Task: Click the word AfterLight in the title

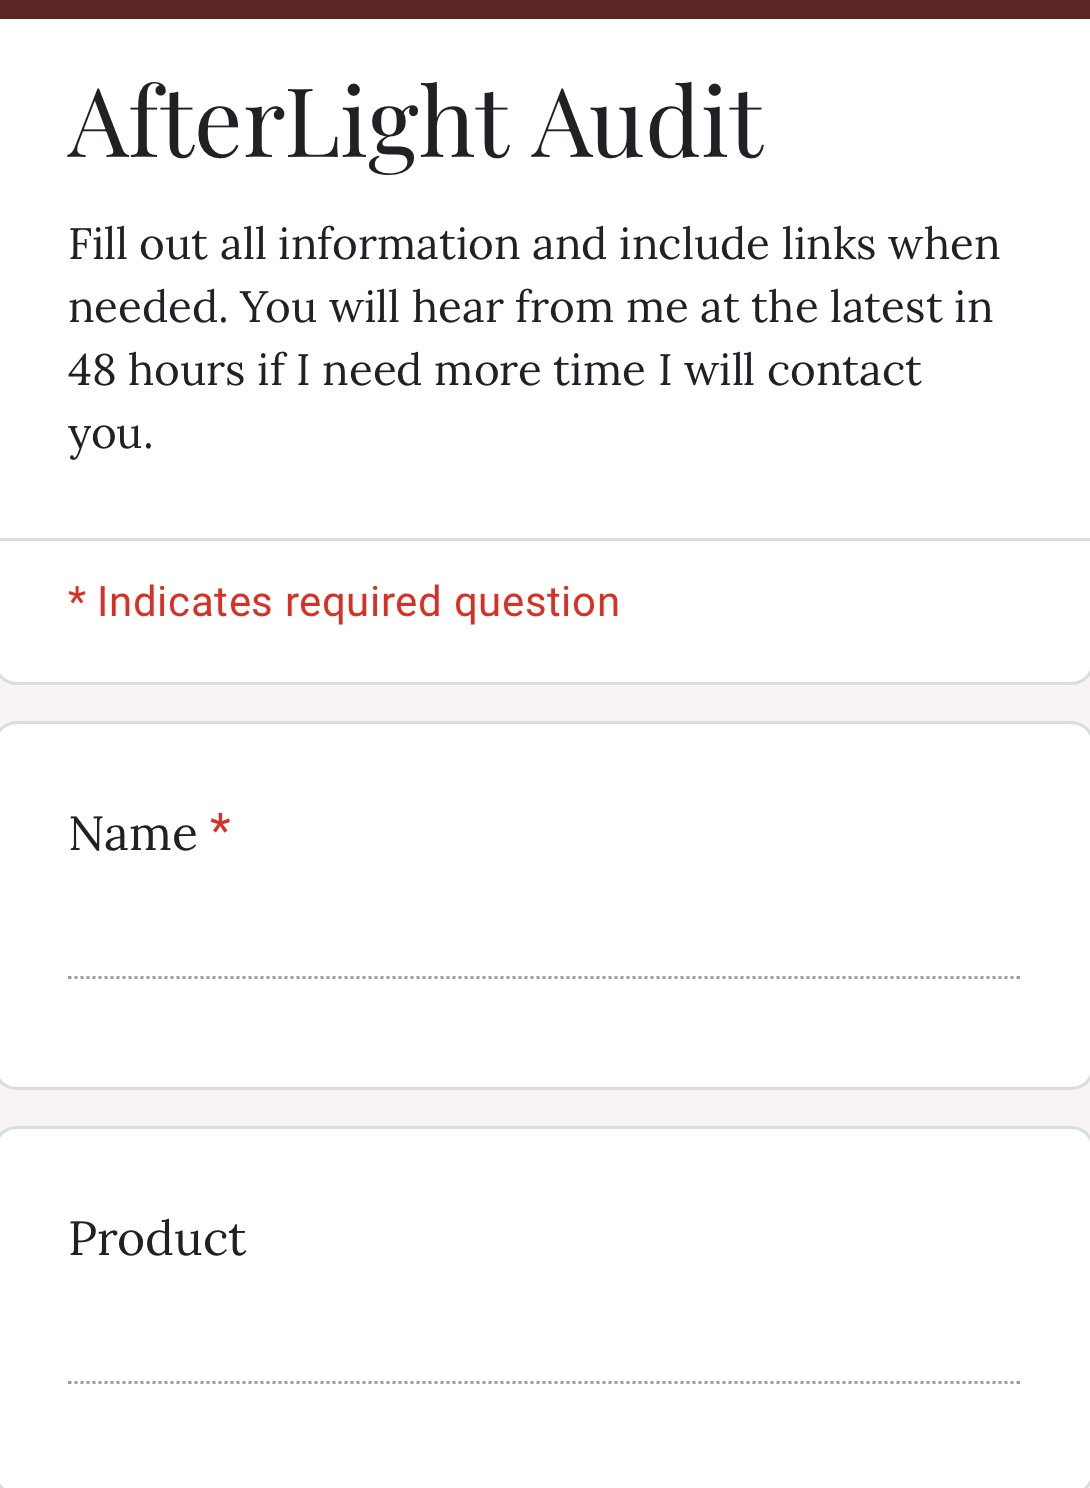Action: click(x=289, y=123)
